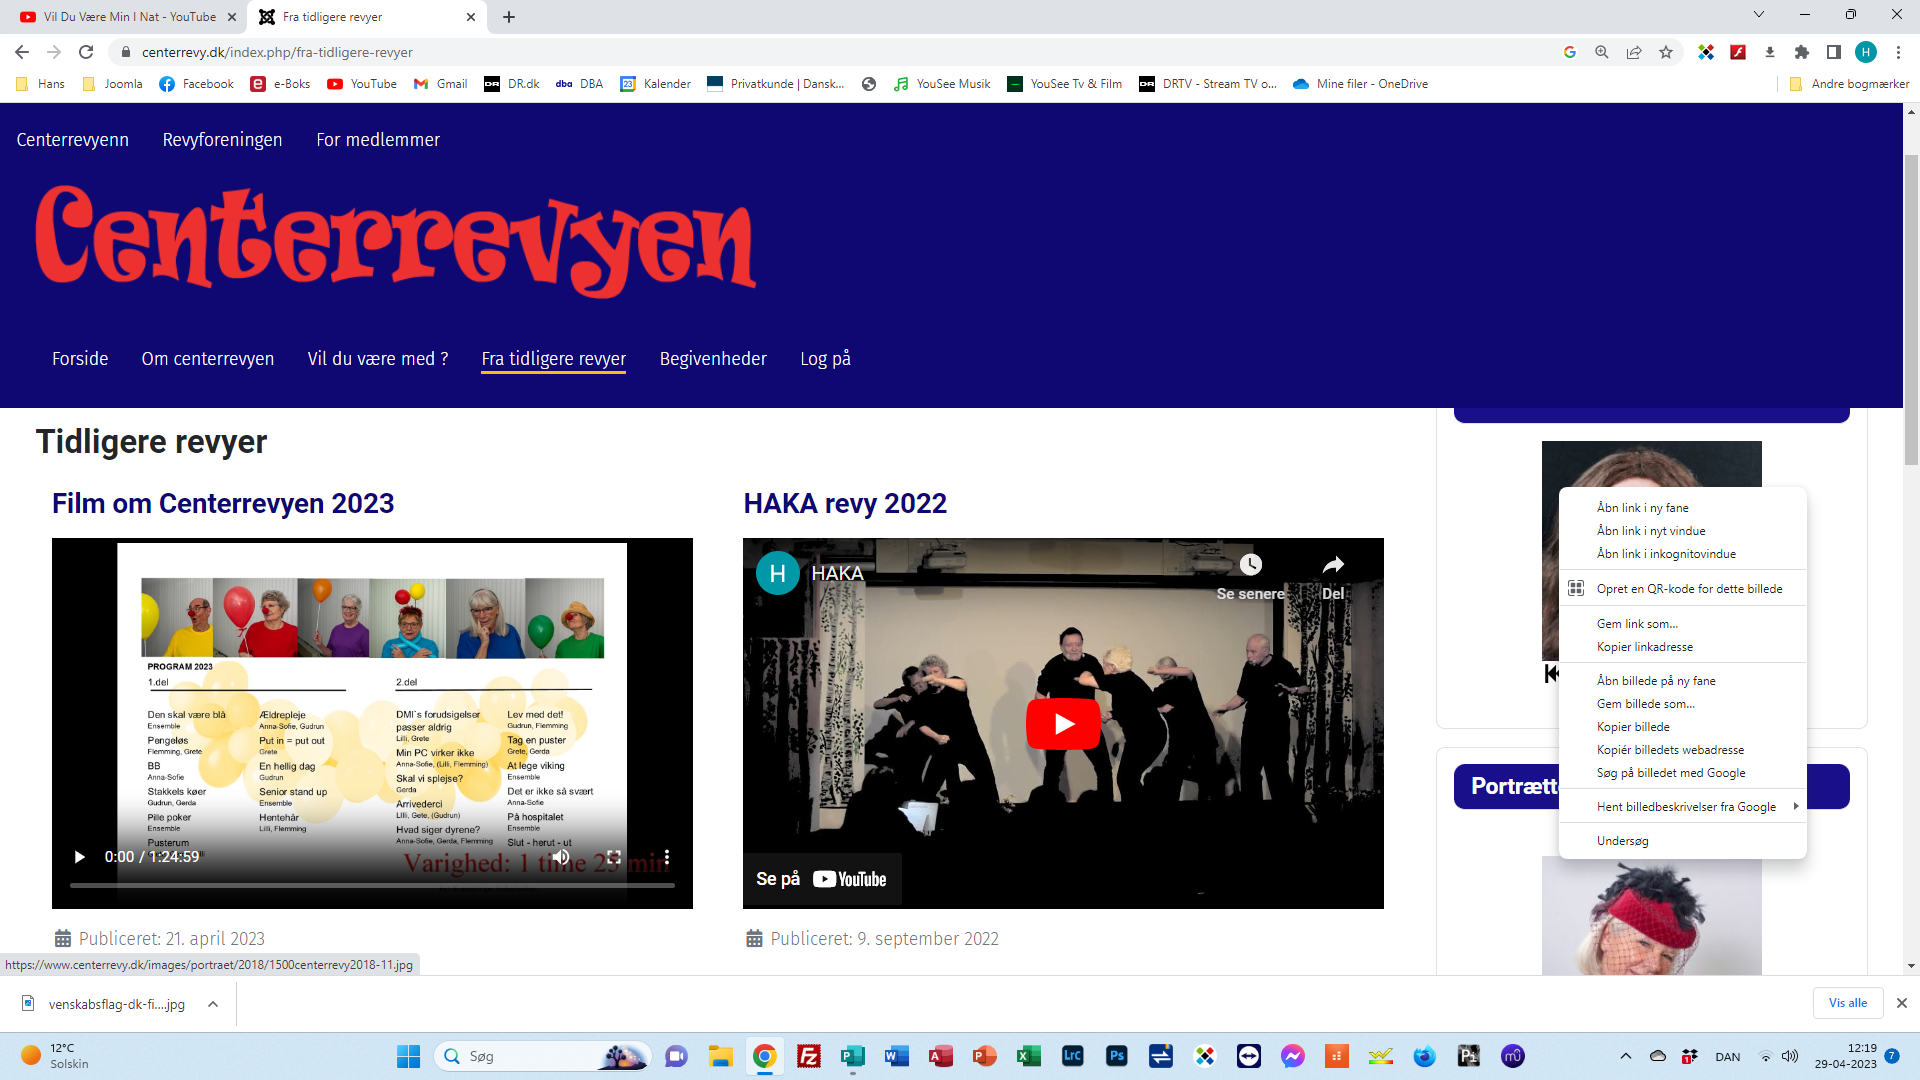Open the downloads icon in Chrome toolbar
This screenshot has width=1920, height=1080.
1770,52
